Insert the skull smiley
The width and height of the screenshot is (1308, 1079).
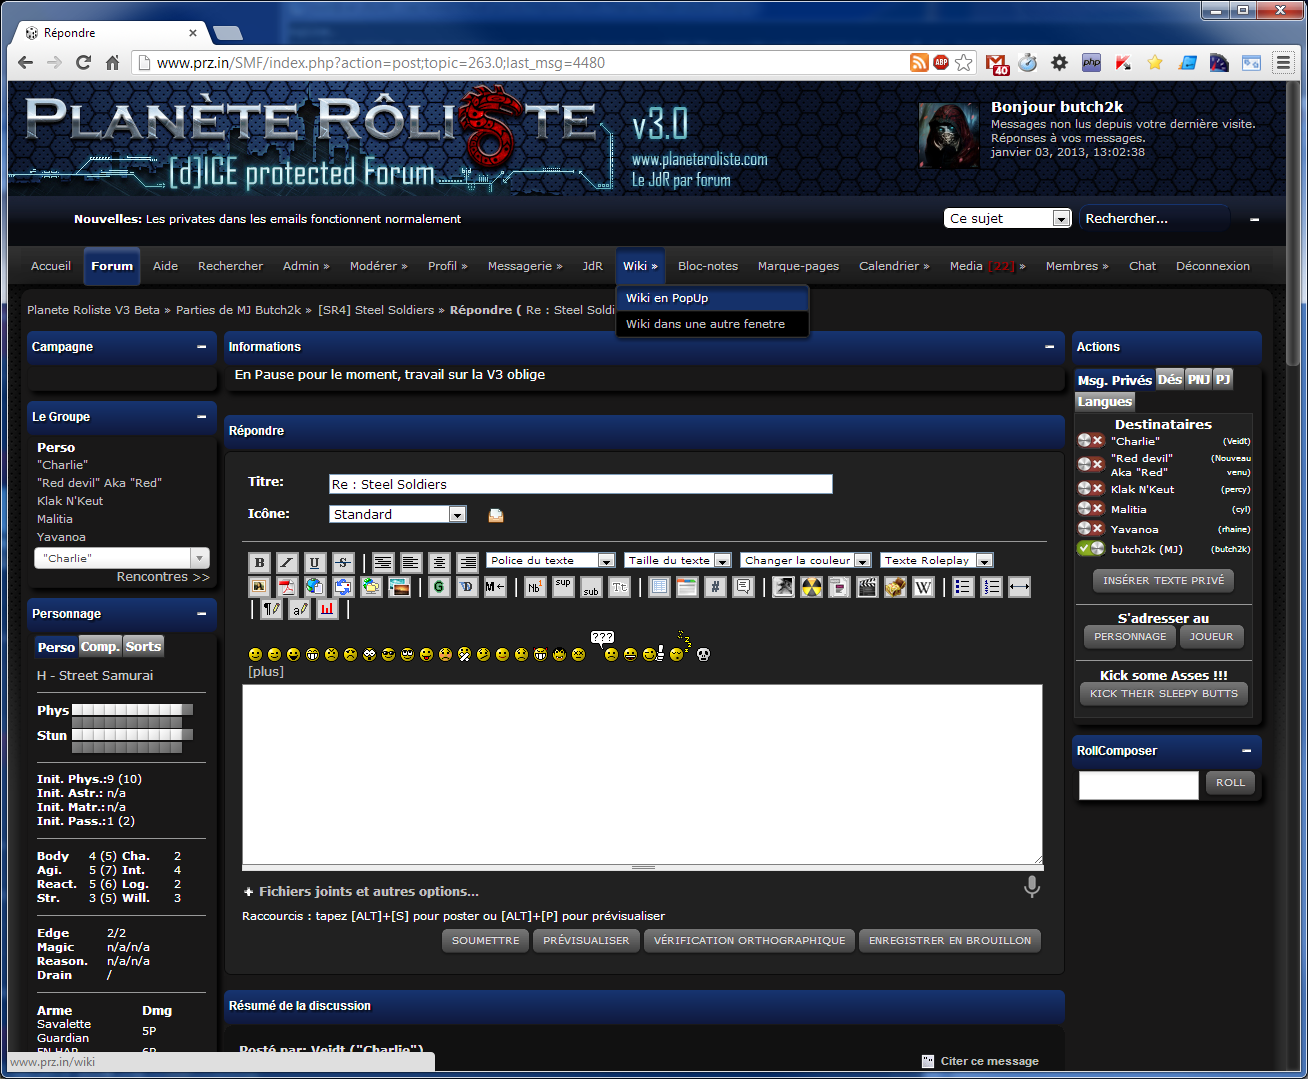tap(703, 654)
